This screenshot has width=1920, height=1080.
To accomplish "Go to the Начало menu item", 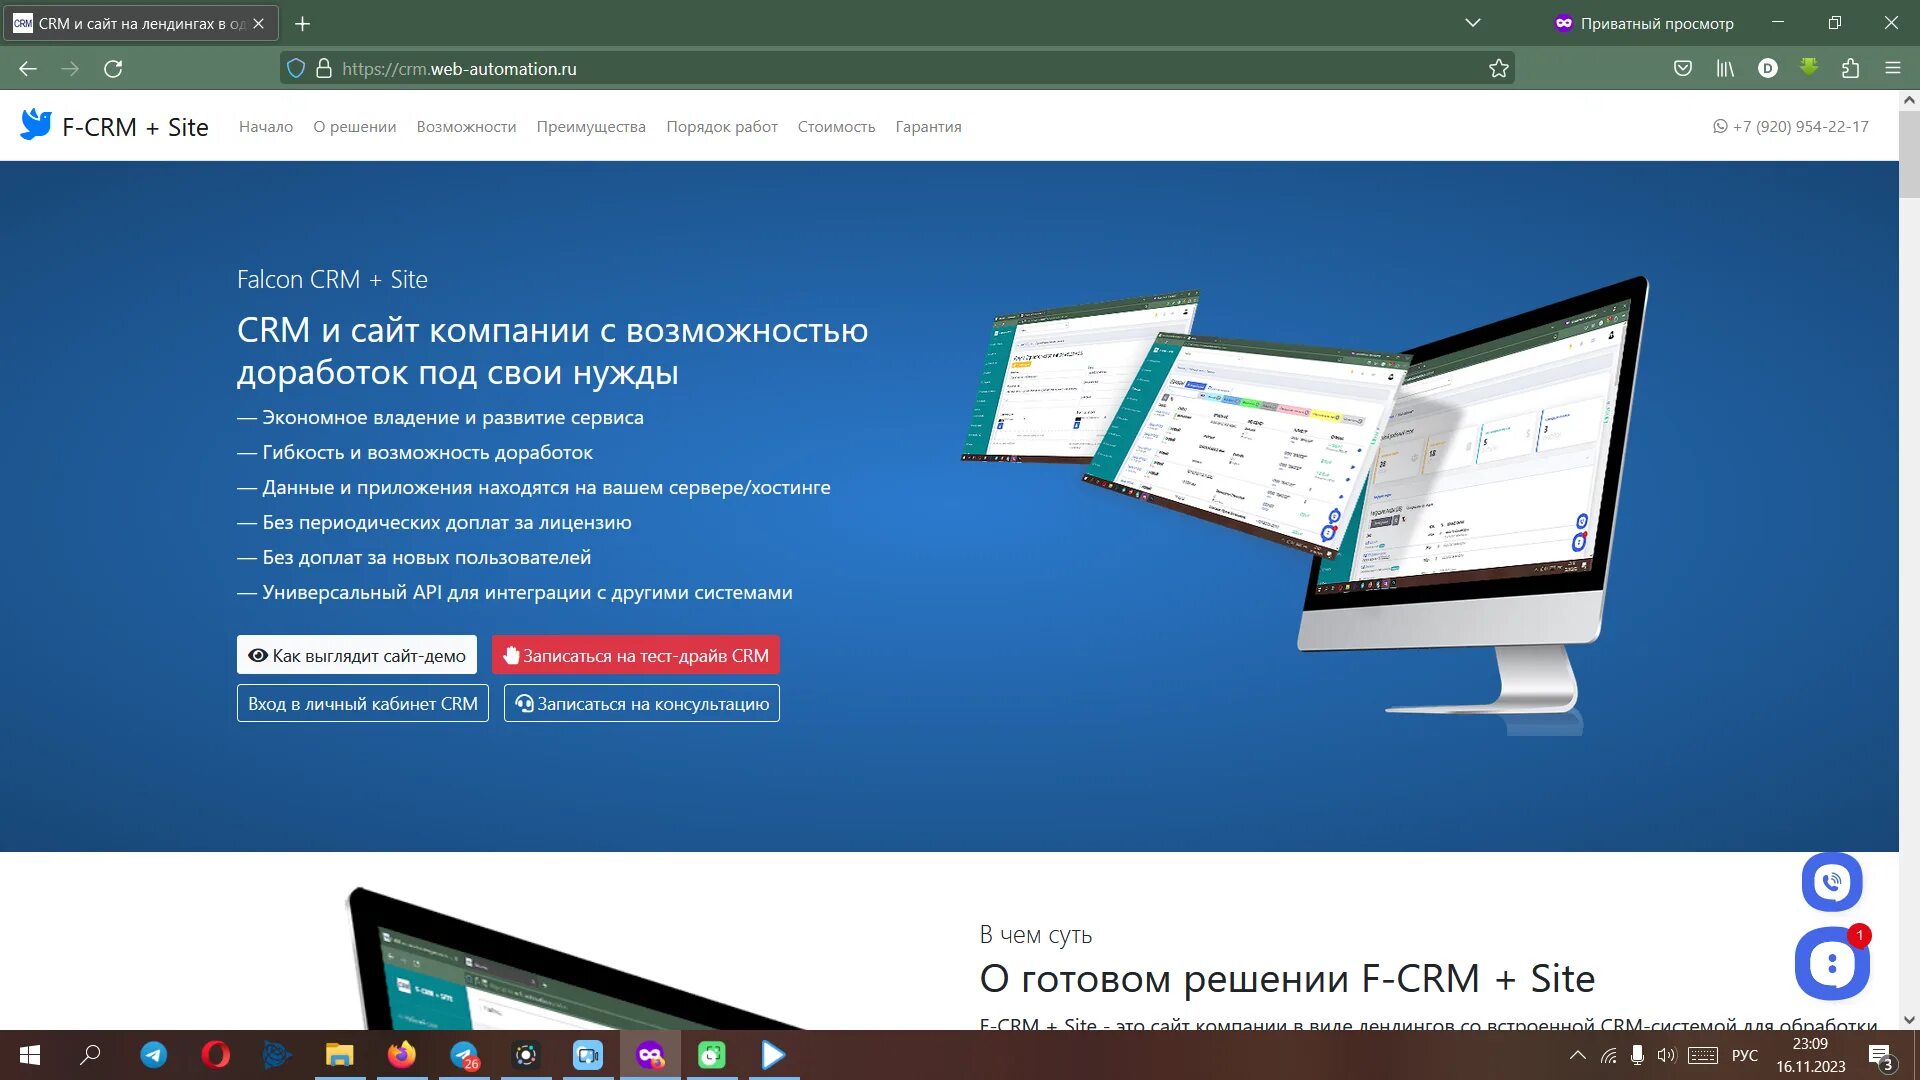I will click(x=266, y=127).
